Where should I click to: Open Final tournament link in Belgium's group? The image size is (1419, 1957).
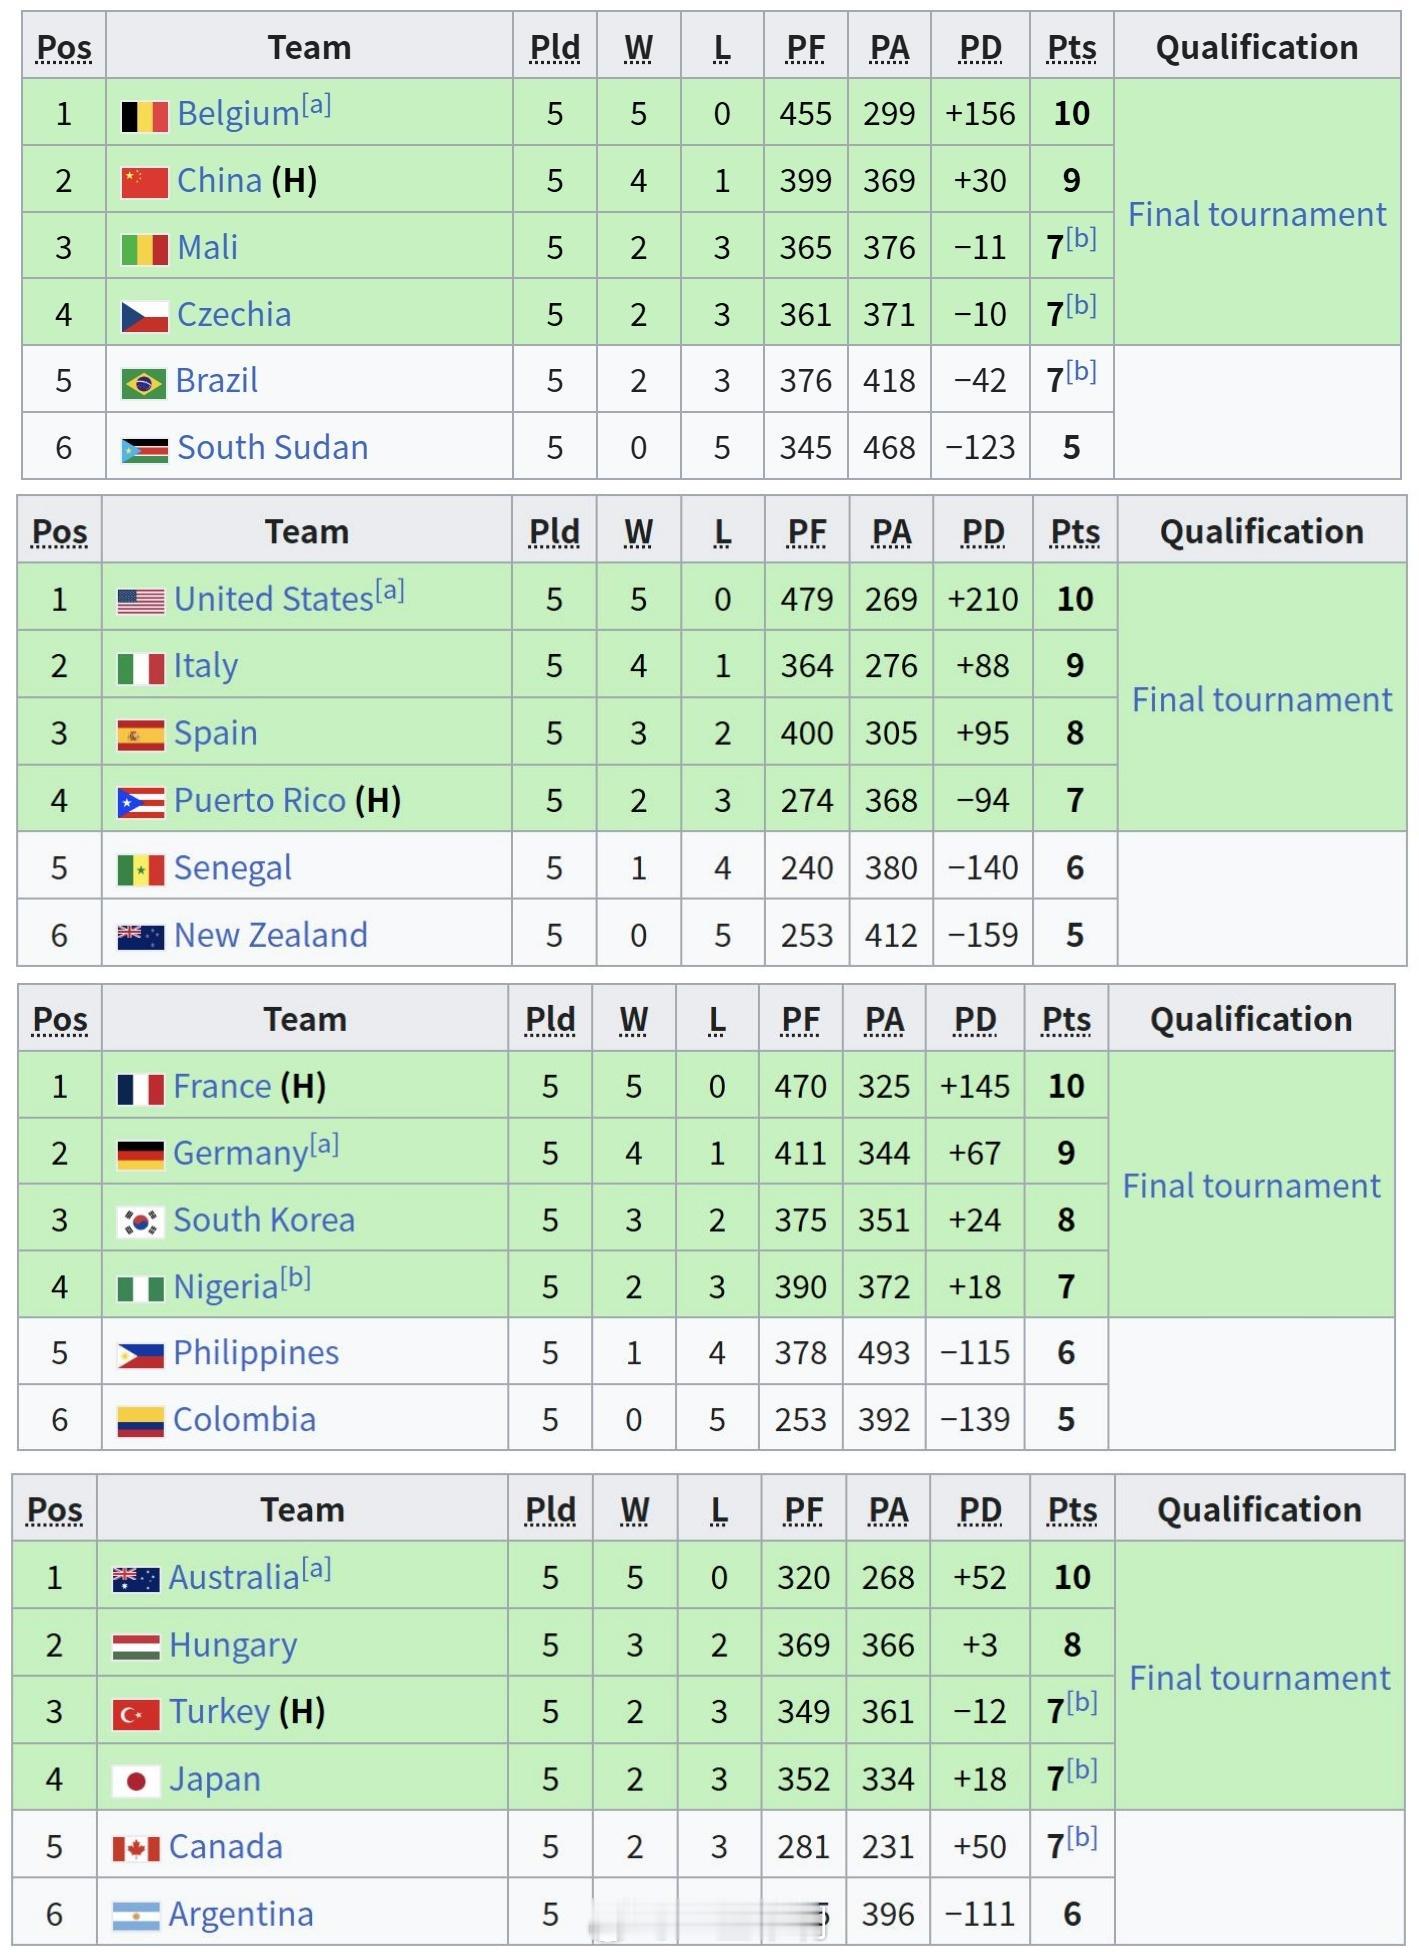(x=1256, y=214)
